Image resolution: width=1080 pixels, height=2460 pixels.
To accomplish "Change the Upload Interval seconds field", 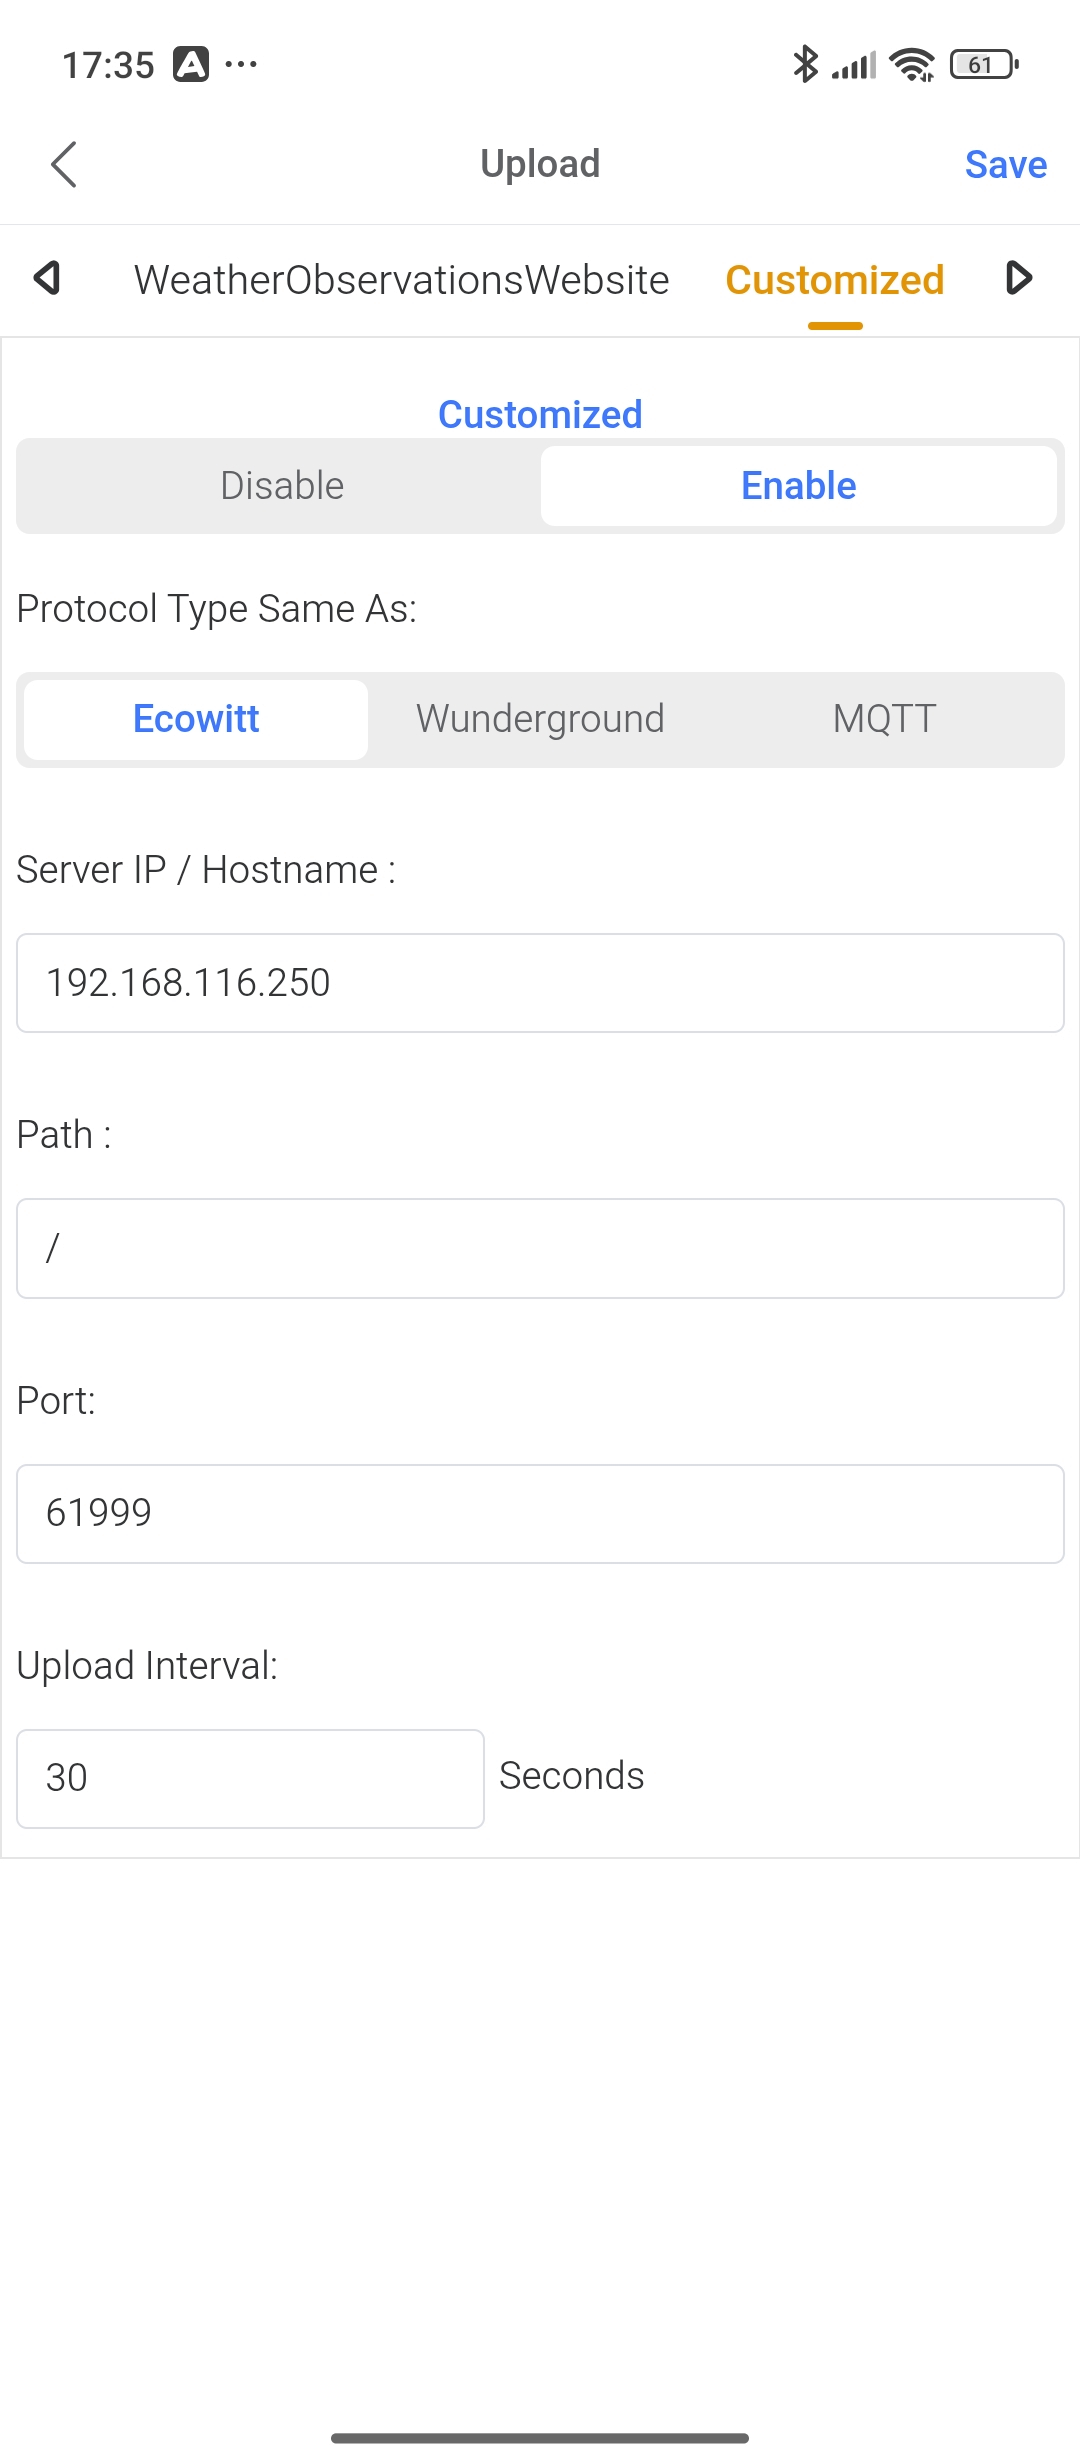I will point(250,1778).
